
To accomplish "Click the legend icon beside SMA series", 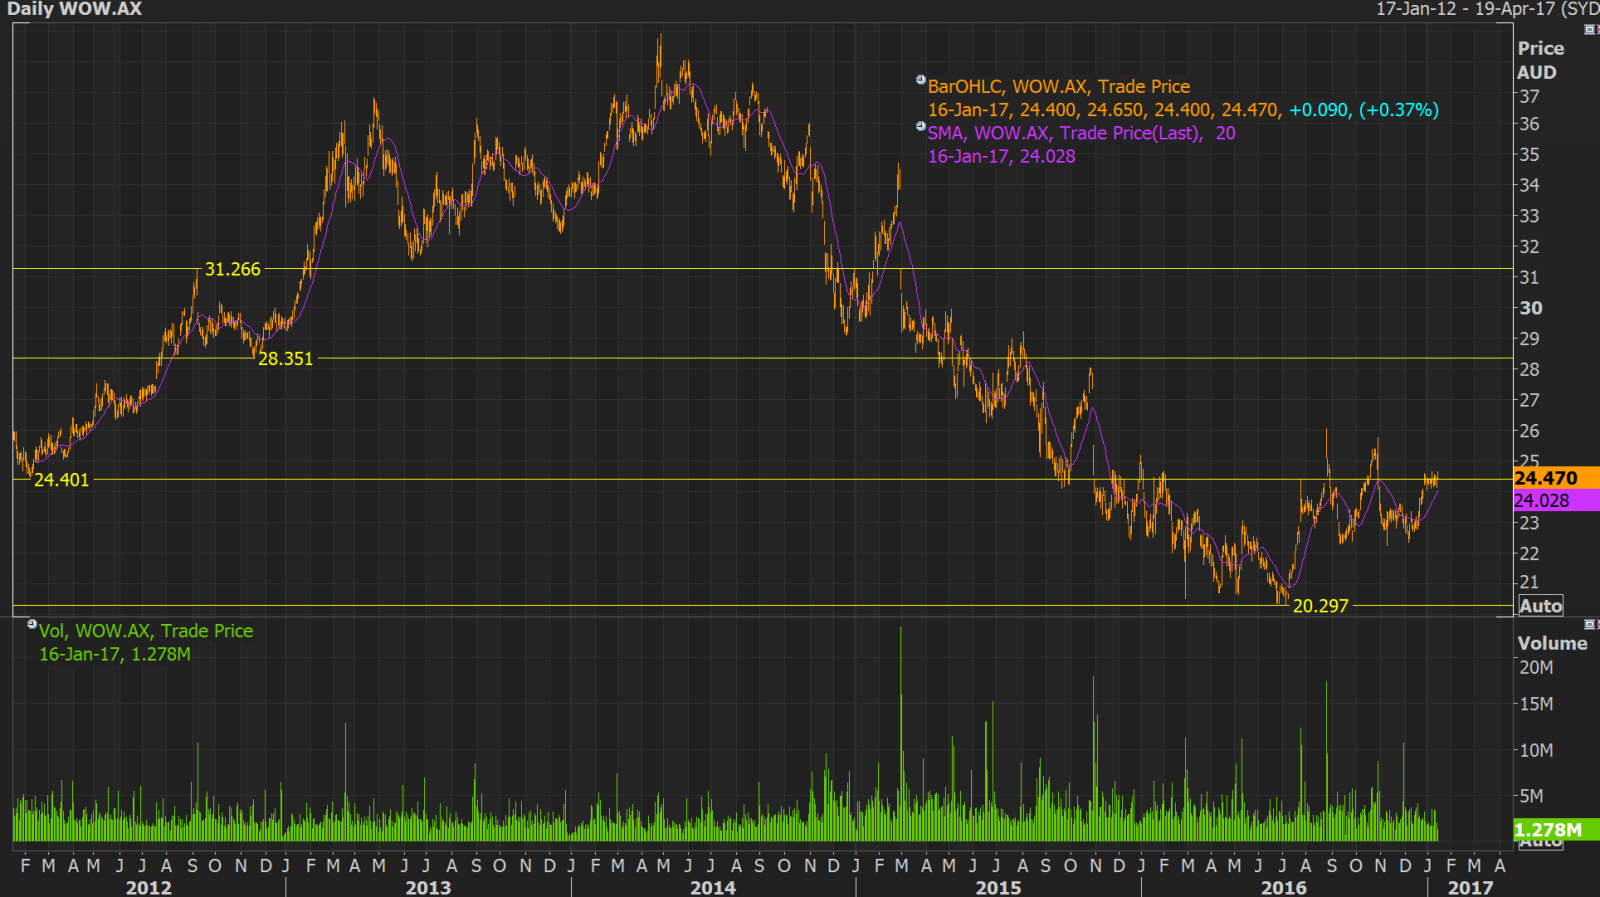I will pos(921,127).
